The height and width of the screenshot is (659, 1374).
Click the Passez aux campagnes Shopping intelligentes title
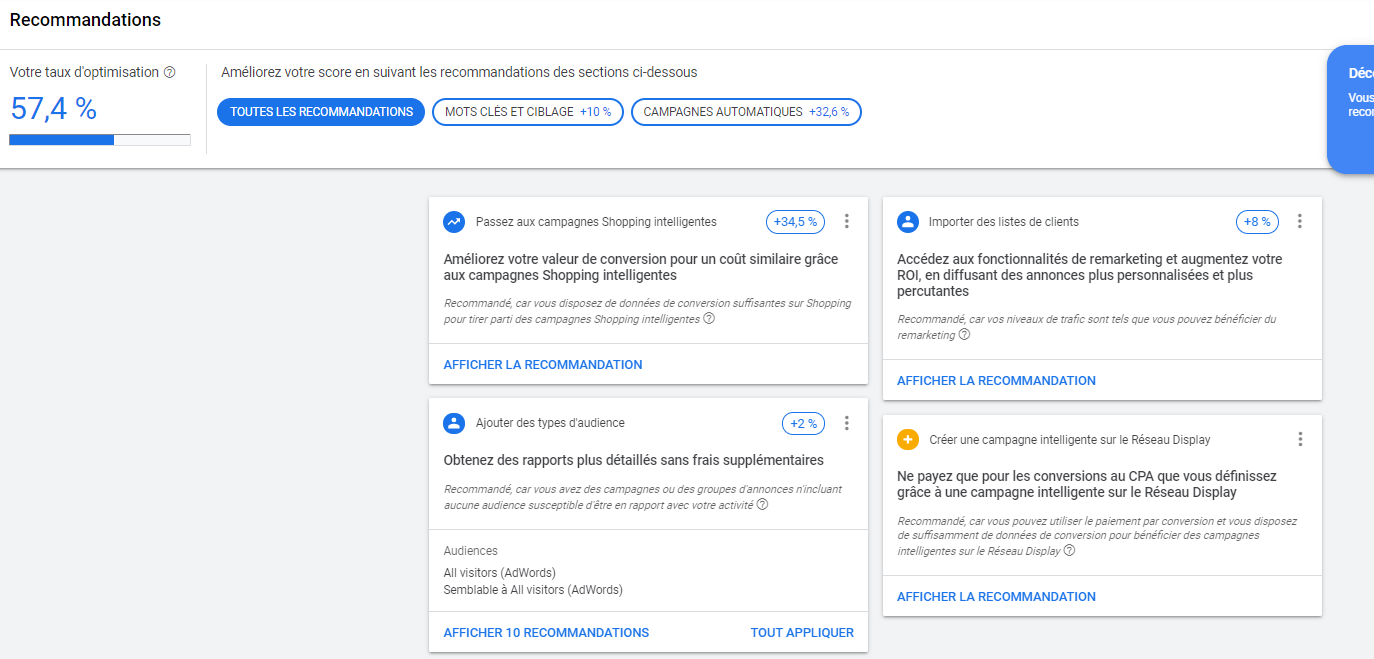(596, 222)
